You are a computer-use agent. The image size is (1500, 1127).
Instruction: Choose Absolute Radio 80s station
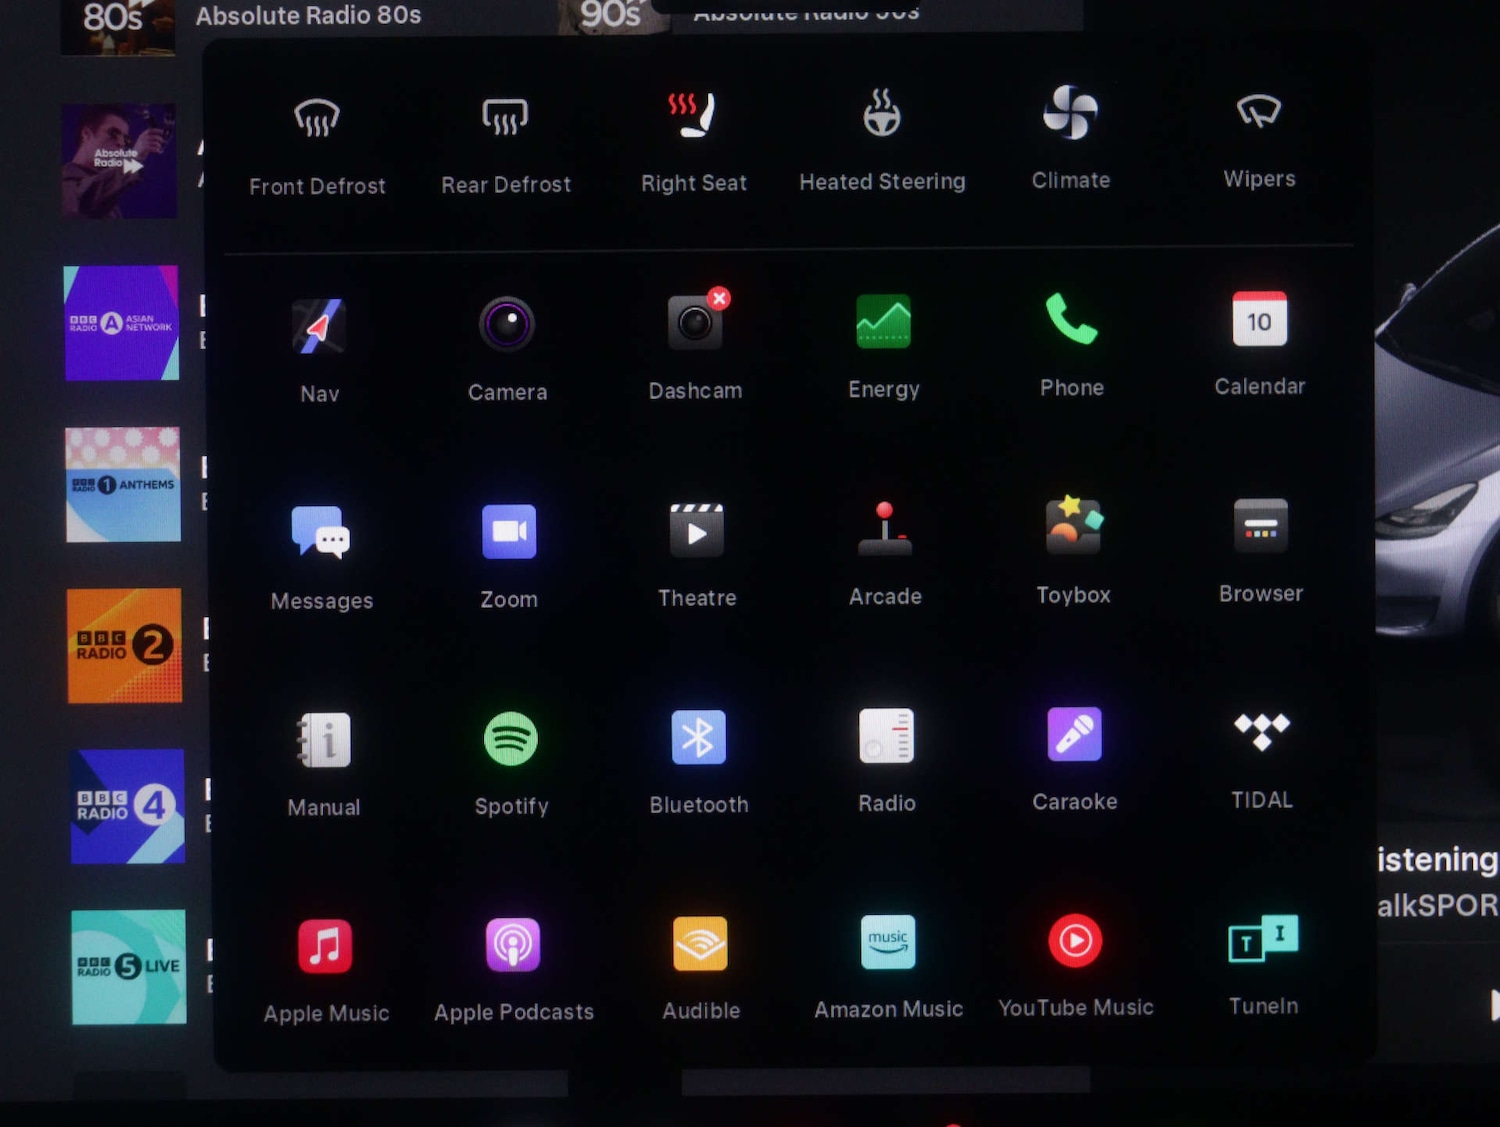(x=308, y=16)
